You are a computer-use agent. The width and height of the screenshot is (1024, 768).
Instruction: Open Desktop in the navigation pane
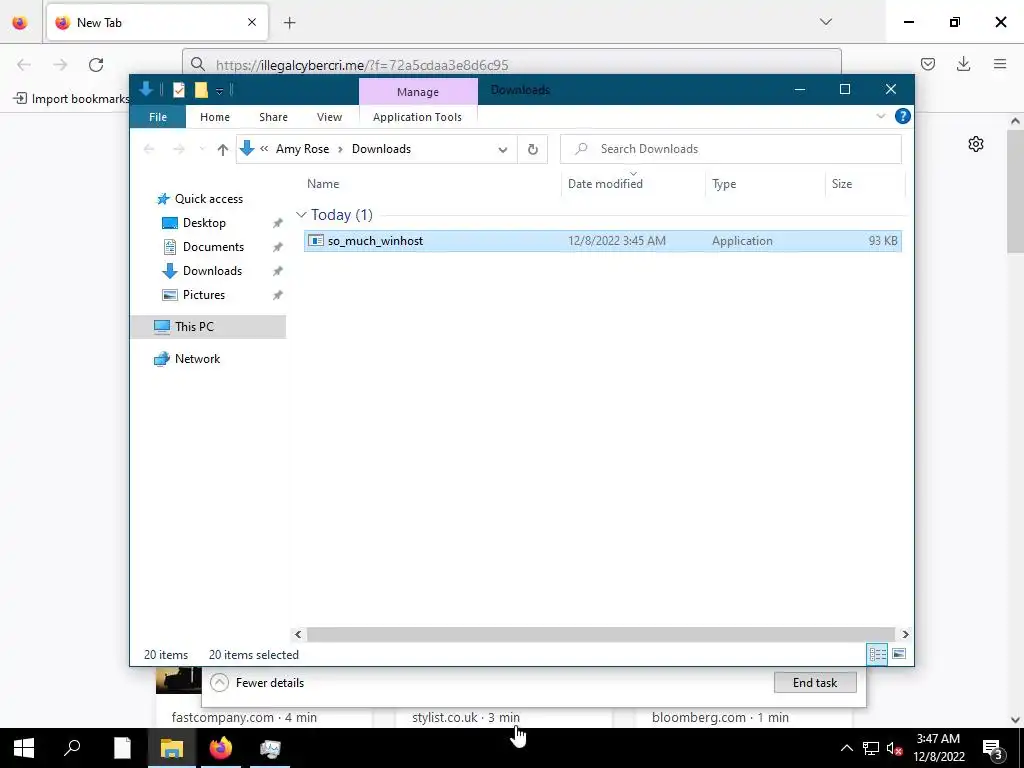204,223
